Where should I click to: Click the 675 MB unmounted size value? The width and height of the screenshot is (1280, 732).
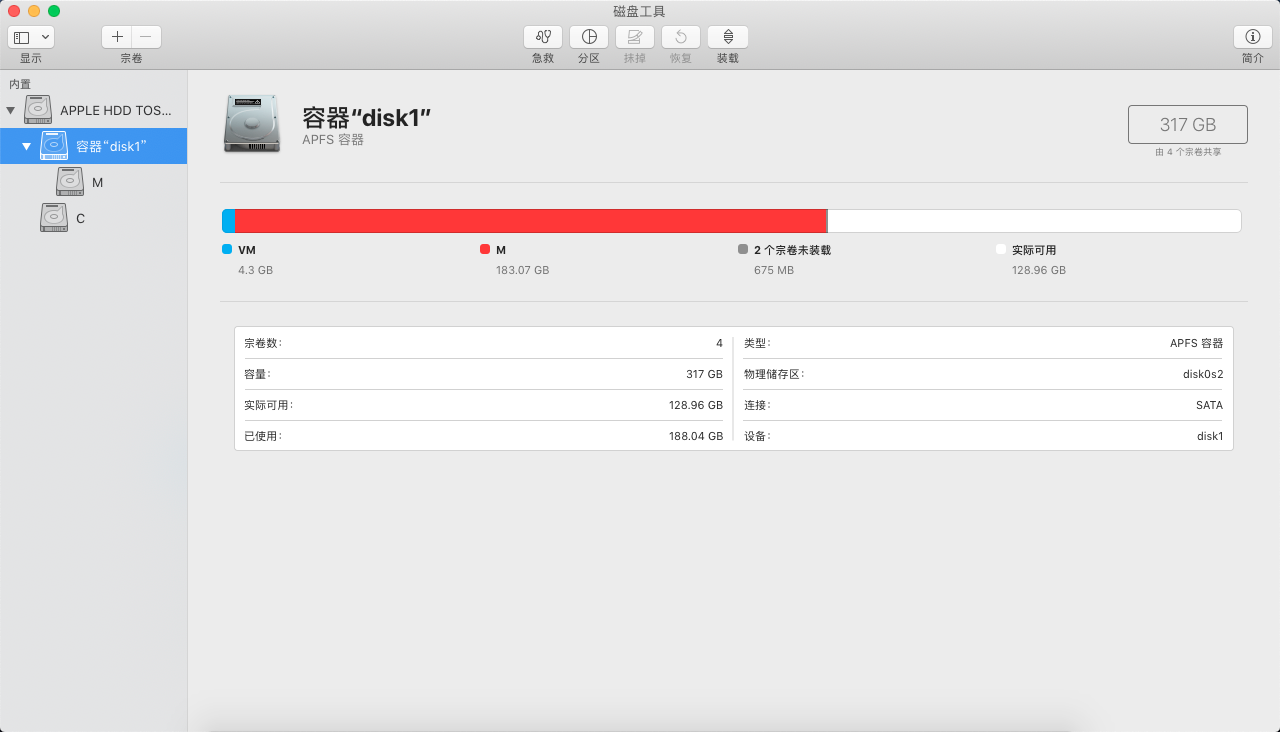point(774,270)
